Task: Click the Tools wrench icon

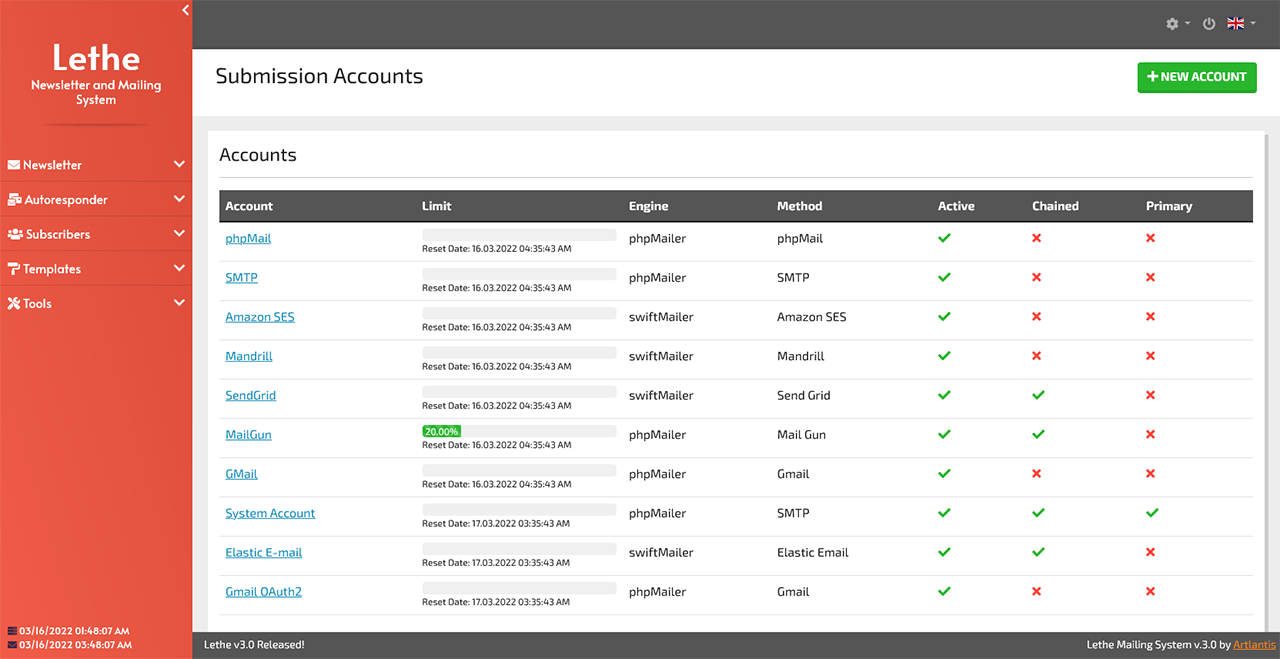Action: pyautogui.click(x=14, y=303)
